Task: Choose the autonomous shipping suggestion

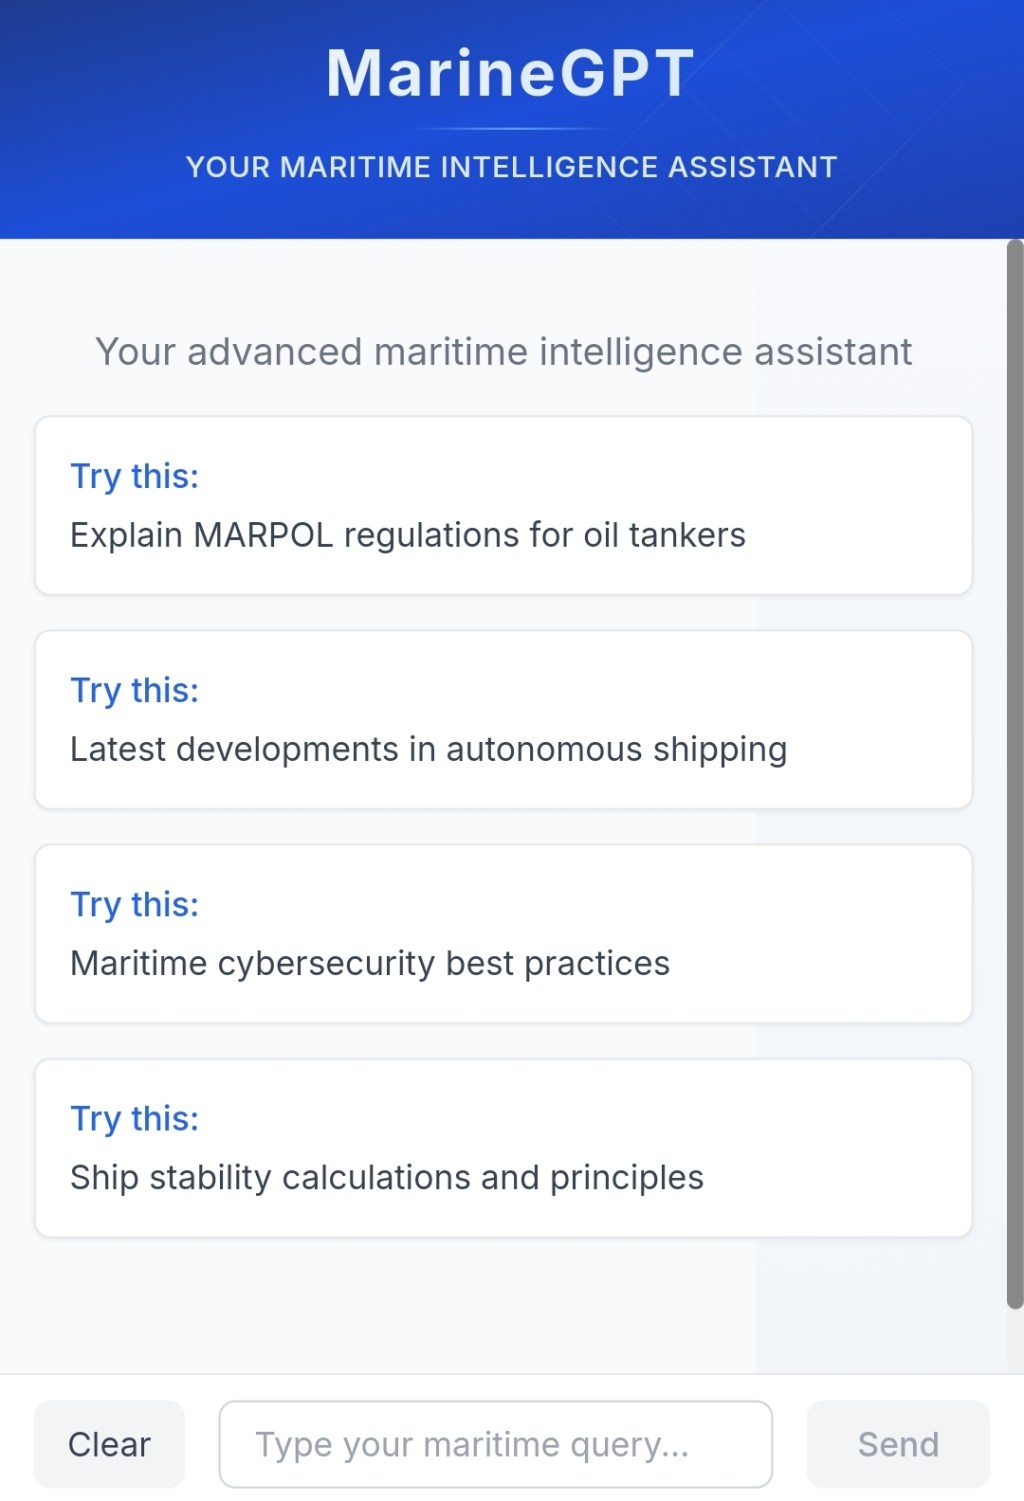Action: click(503, 718)
